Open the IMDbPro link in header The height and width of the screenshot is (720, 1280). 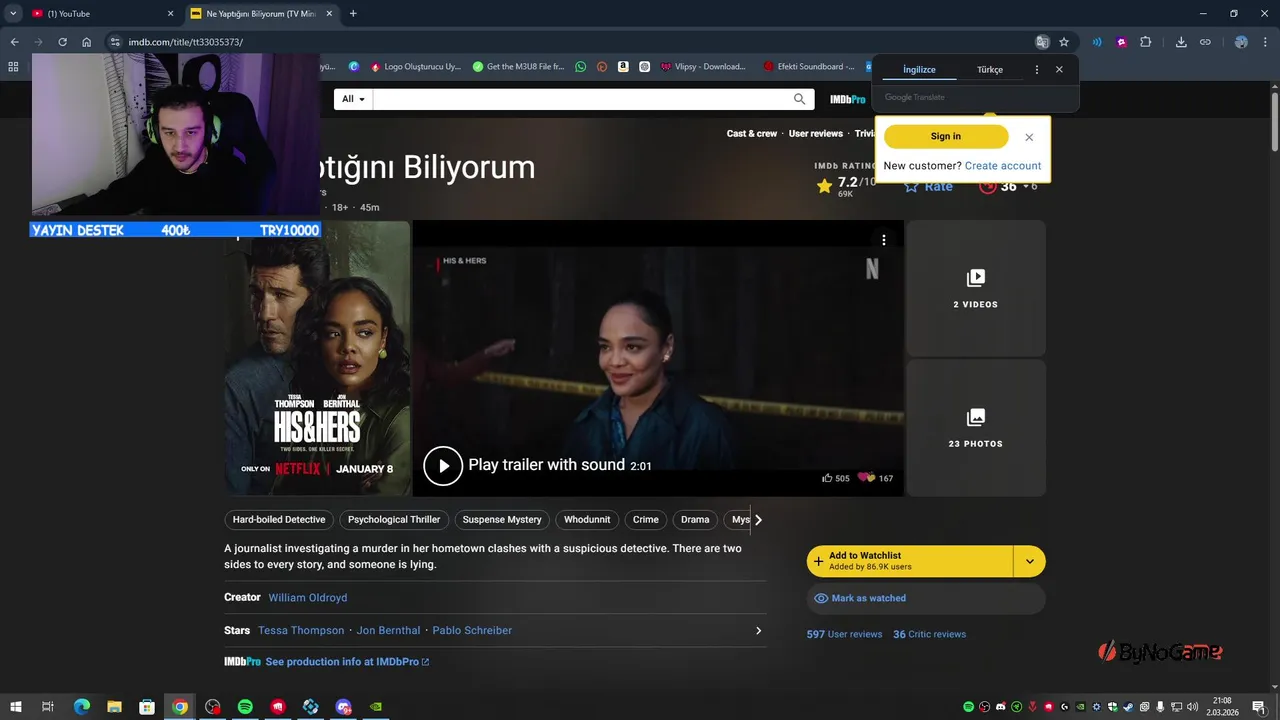coord(848,99)
